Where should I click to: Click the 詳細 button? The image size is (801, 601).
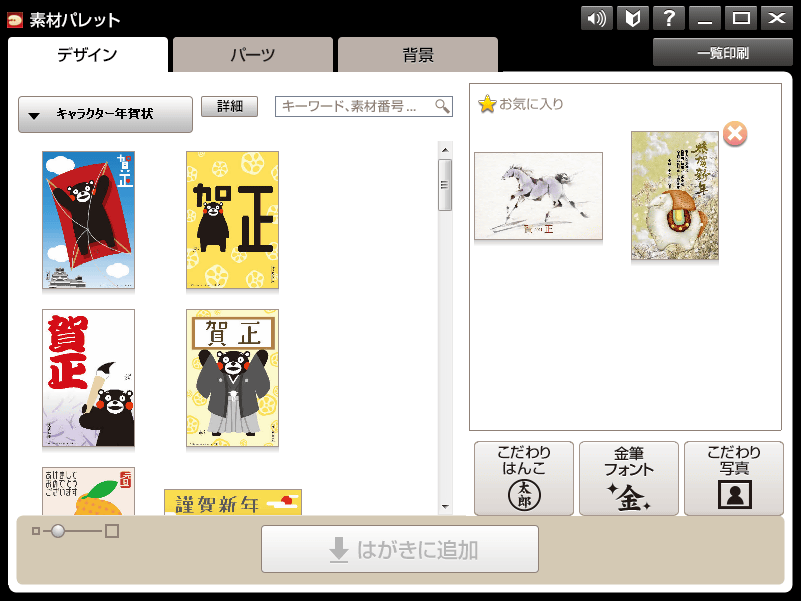[x=229, y=106]
